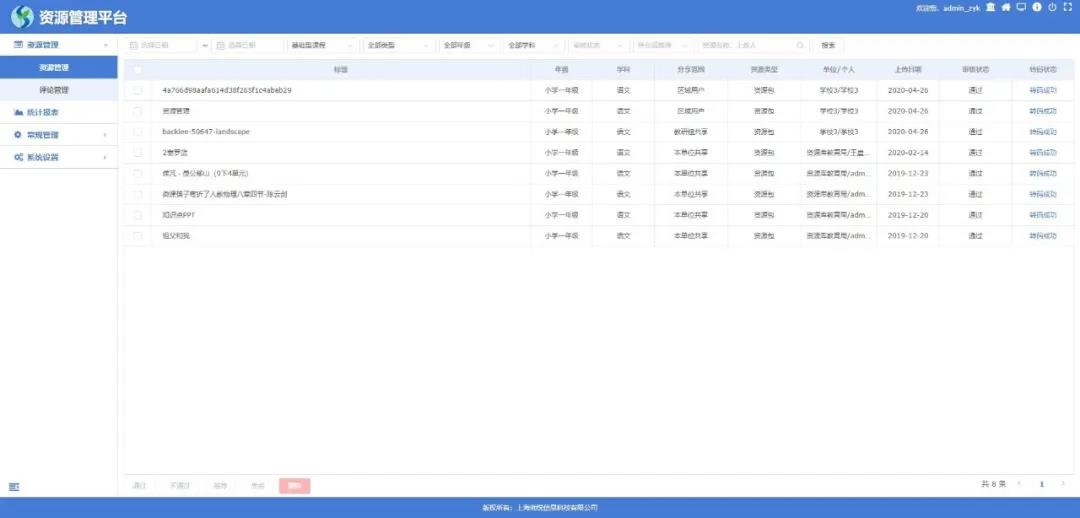Viewport: 1080px width, 518px height.
Task: Click 教研组共享 cell in backlee row
Action: pos(691,132)
